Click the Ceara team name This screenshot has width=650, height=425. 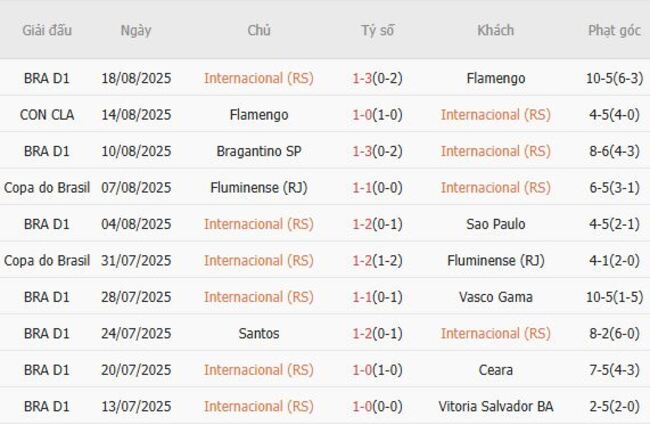[x=495, y=370]
